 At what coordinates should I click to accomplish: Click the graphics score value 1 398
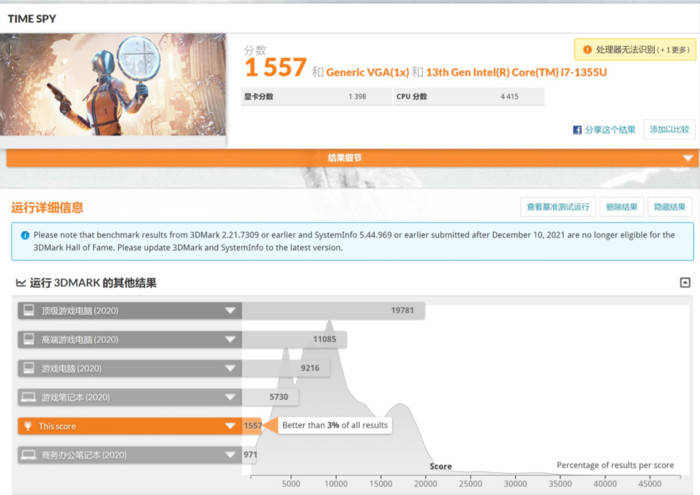click(x=357, y=96)
